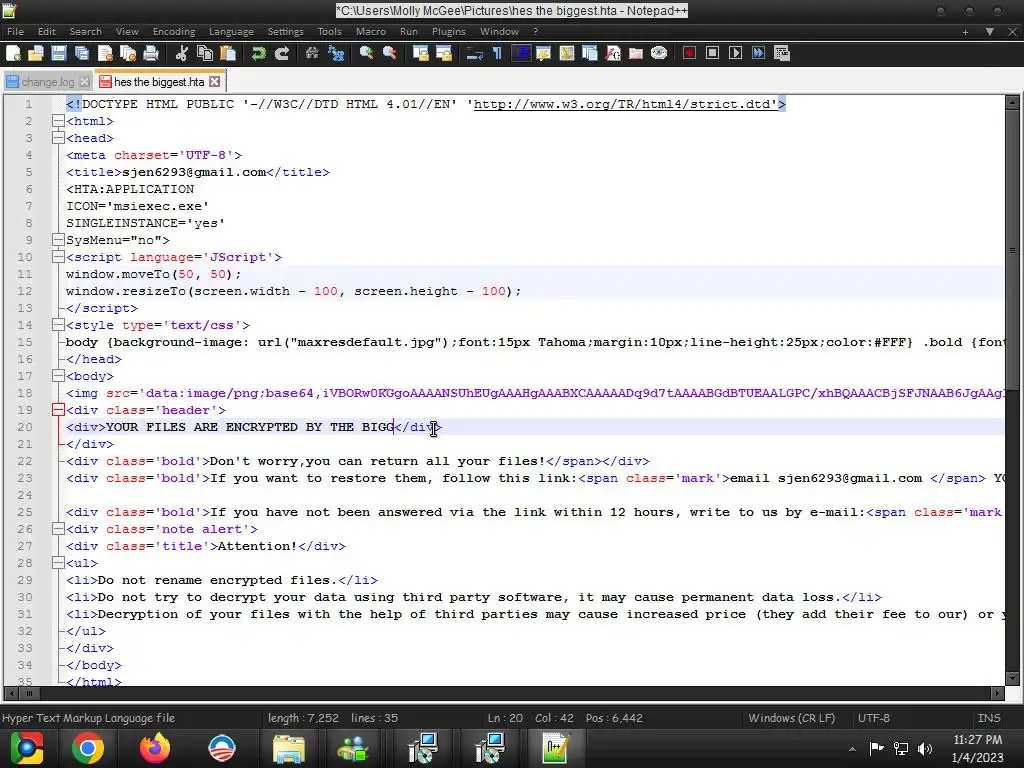The height and width of the screenshot is (768, 1024).
Task: Cut selection using scissors icon
Action: (182, 54)
